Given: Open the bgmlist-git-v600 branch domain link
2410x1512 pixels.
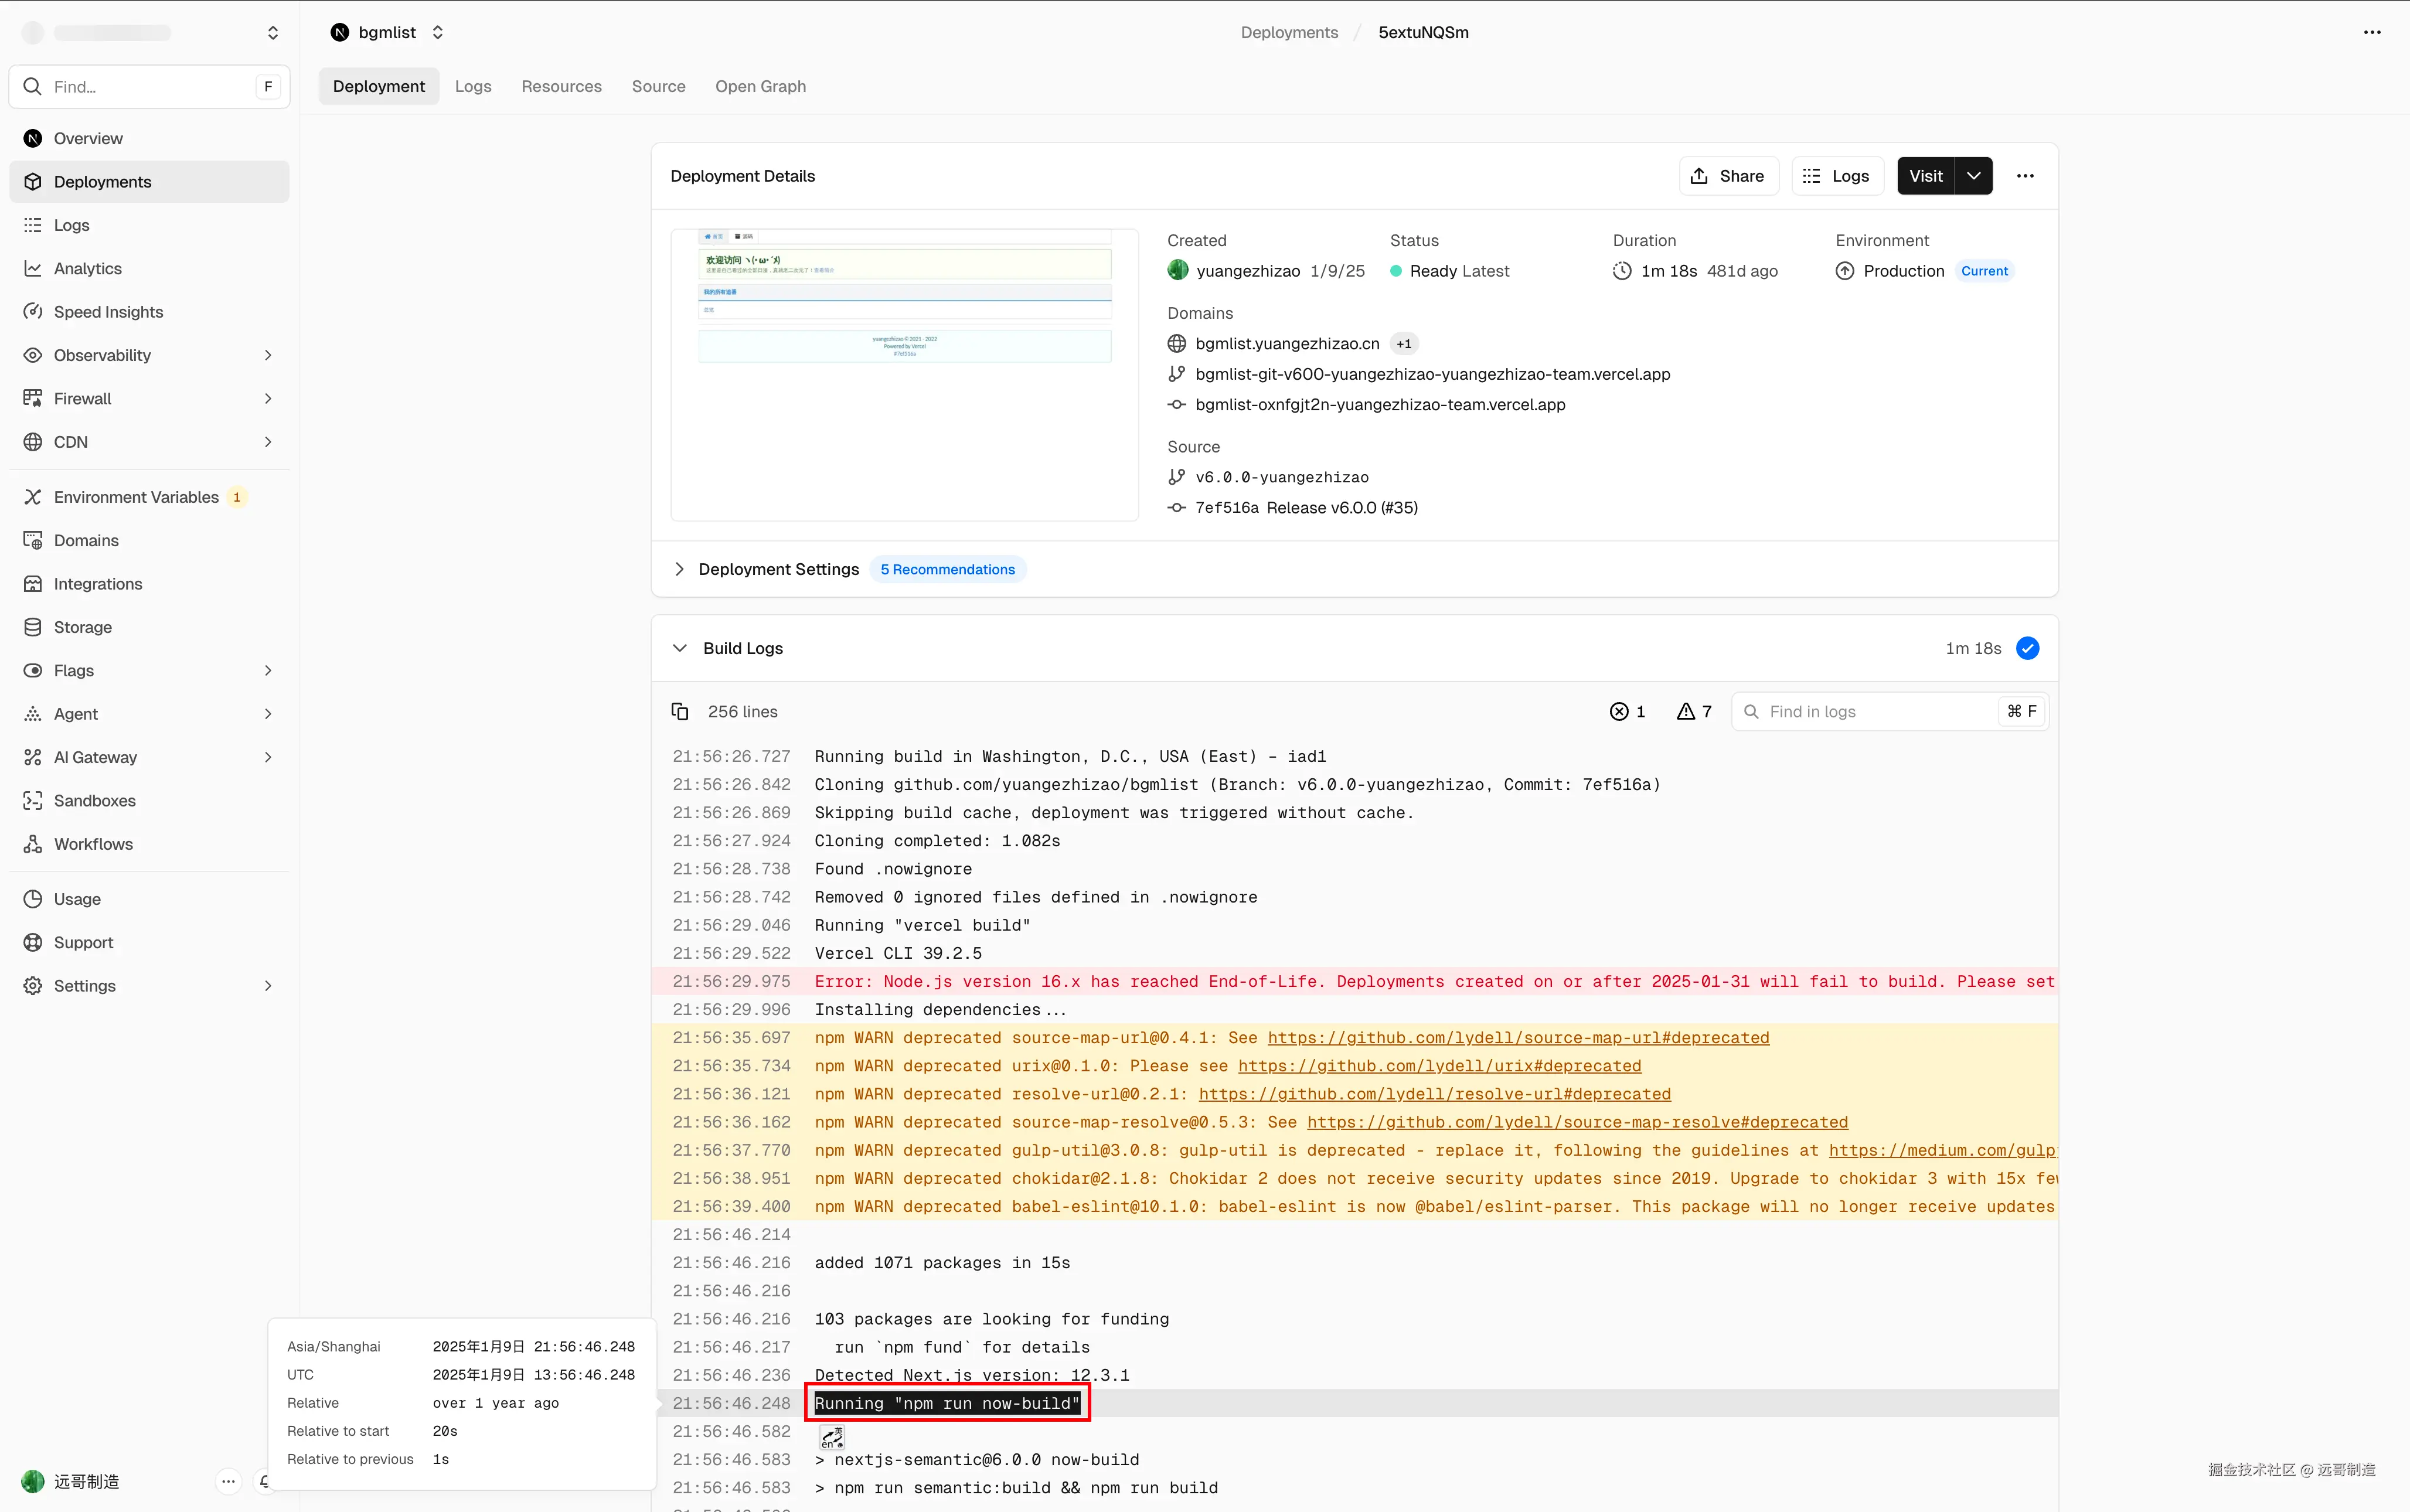Looking at the screenshot, I should pos(1432,374).
